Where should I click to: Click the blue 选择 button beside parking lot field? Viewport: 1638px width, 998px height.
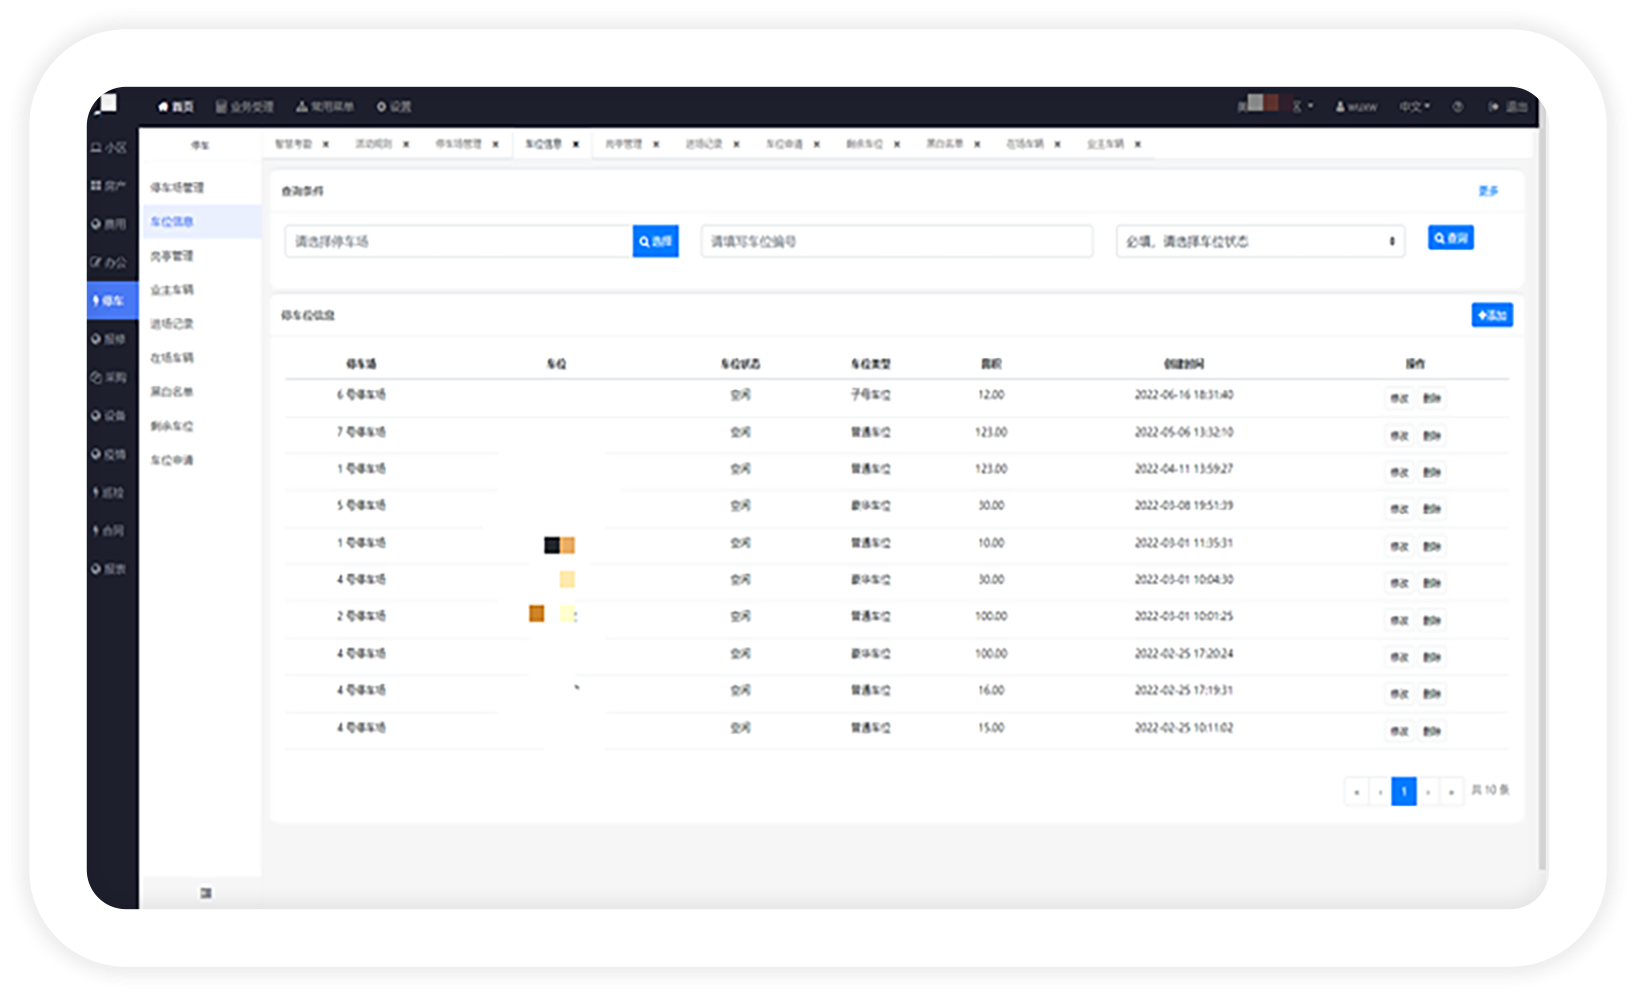tap(655, 242)
